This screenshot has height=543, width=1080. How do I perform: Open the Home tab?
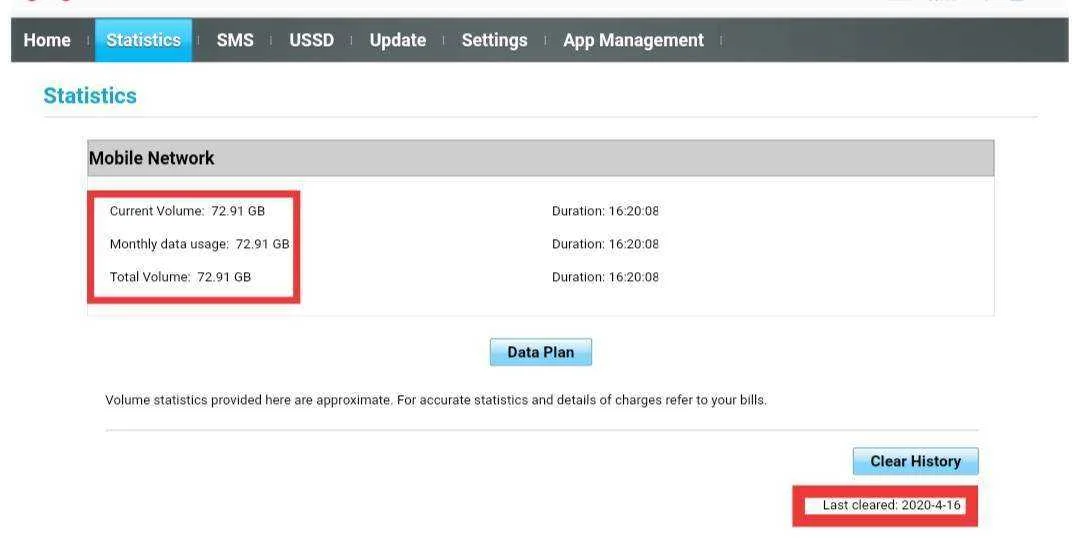tap(47, 40)
